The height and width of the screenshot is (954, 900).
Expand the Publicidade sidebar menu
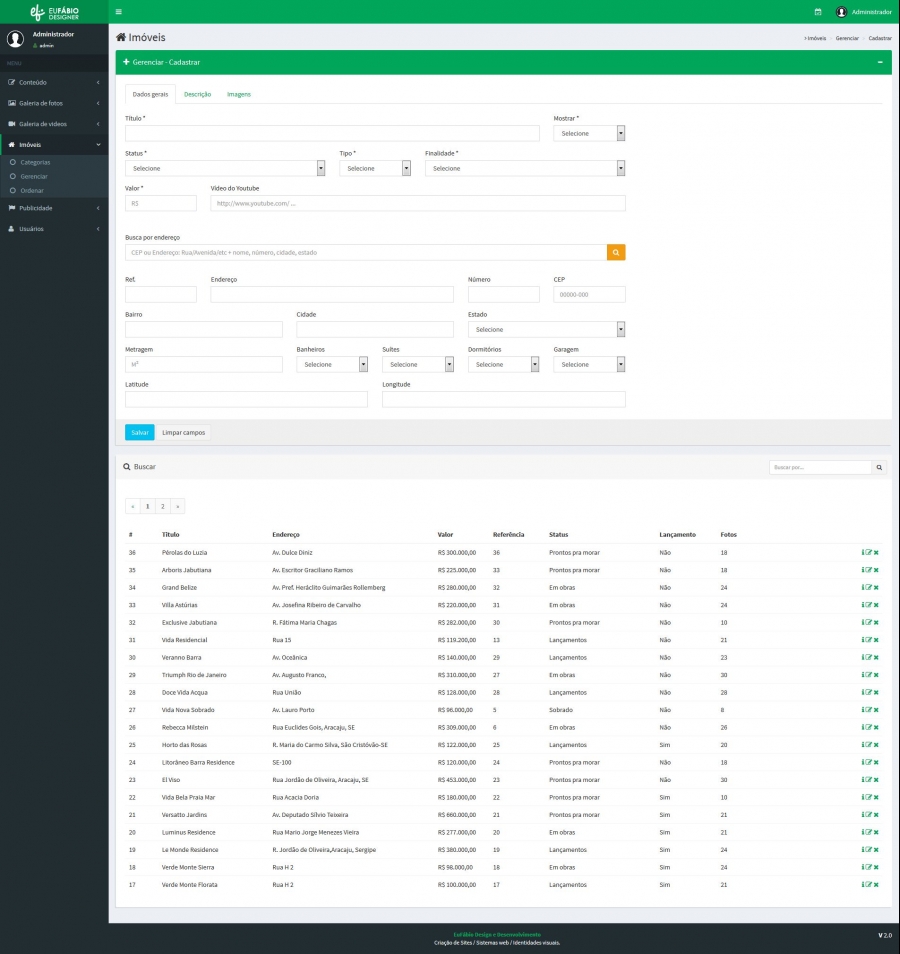pos(54,208)
